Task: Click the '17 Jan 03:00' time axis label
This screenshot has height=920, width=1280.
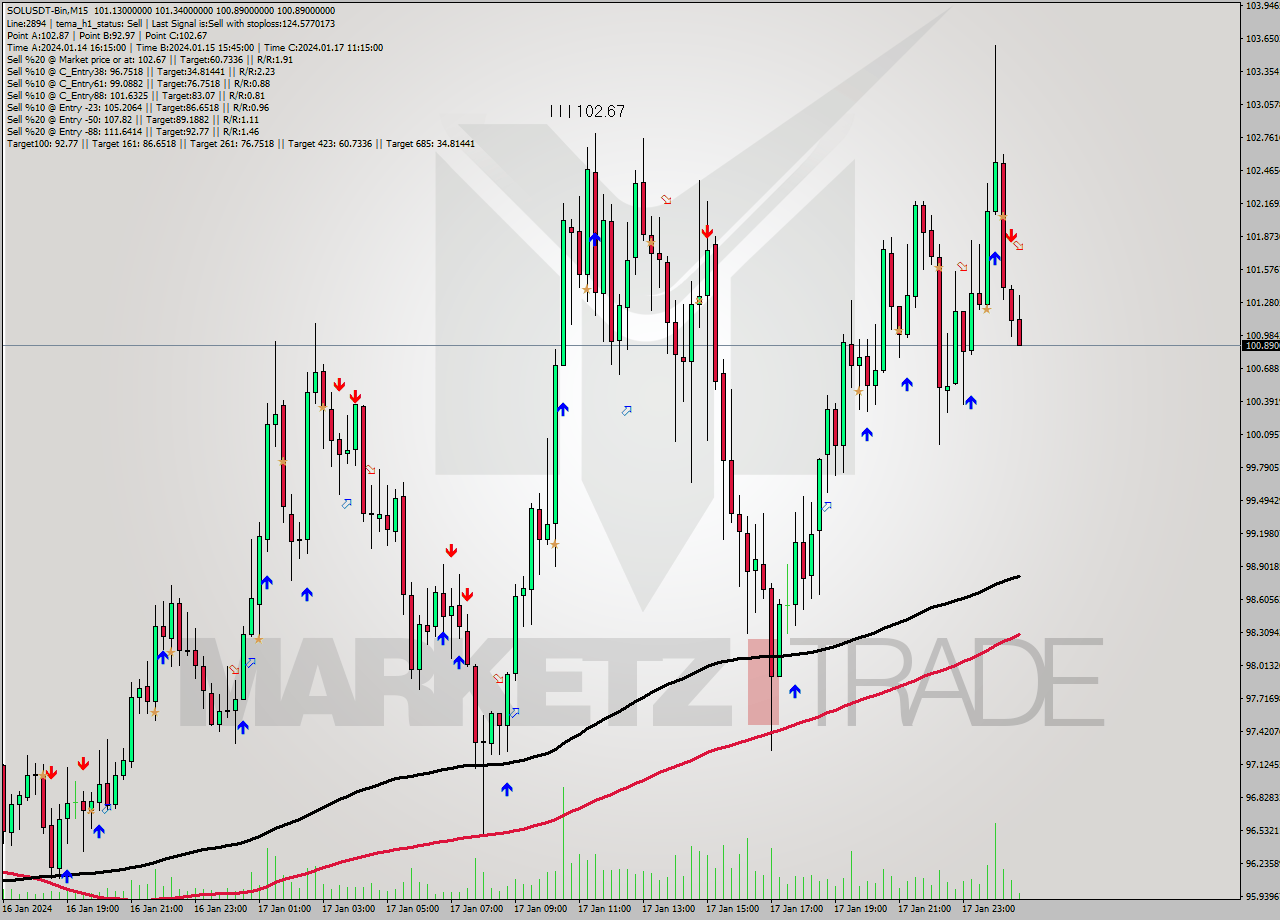Action: tap(348, 909)
